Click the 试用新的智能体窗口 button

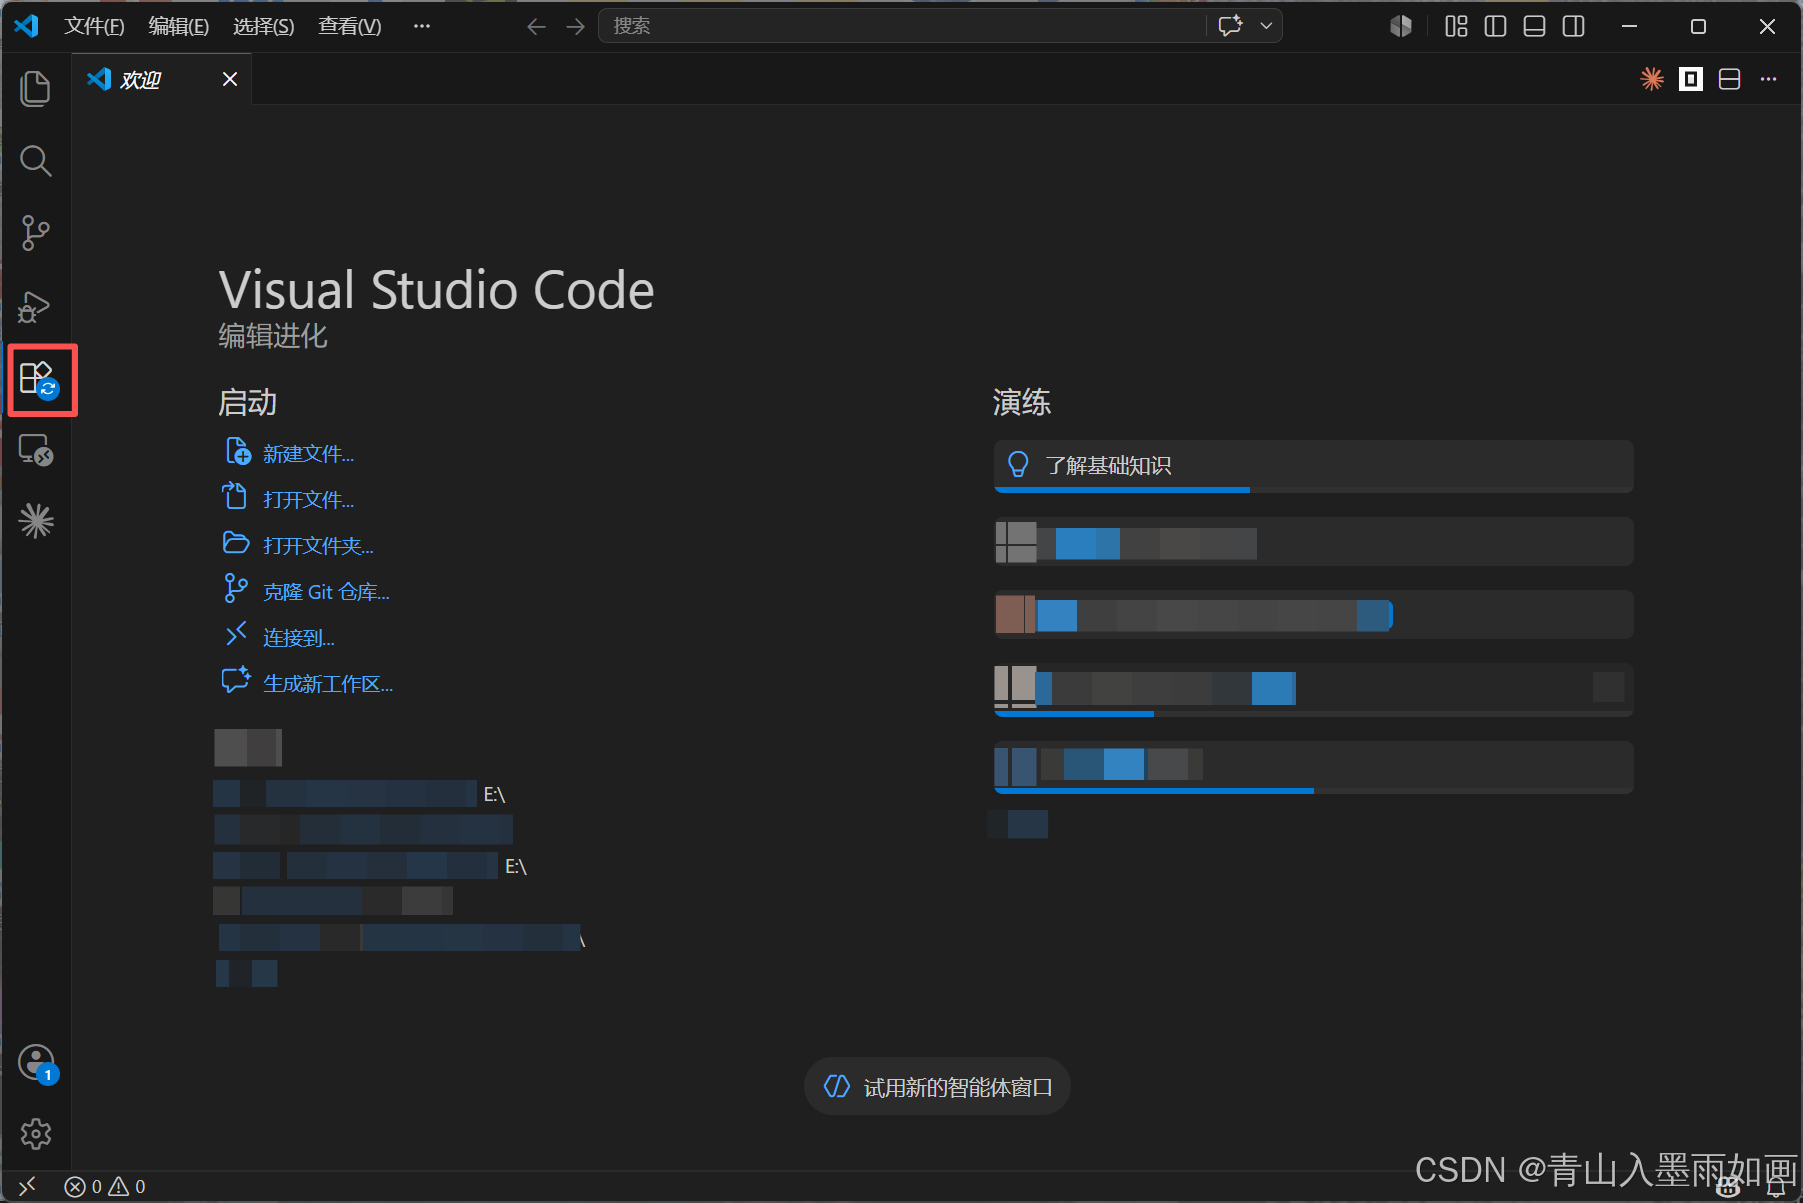(937, 1086)
